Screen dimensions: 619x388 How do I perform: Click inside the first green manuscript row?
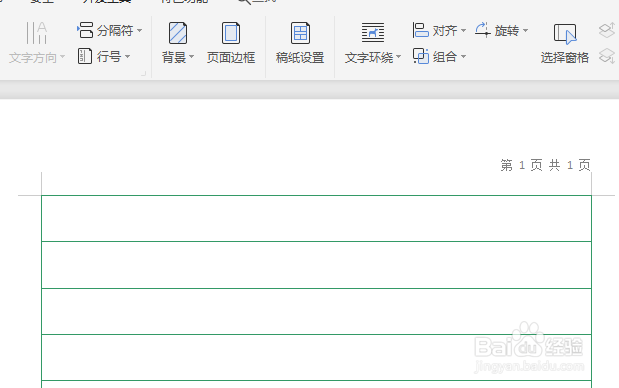pos(316,218)
